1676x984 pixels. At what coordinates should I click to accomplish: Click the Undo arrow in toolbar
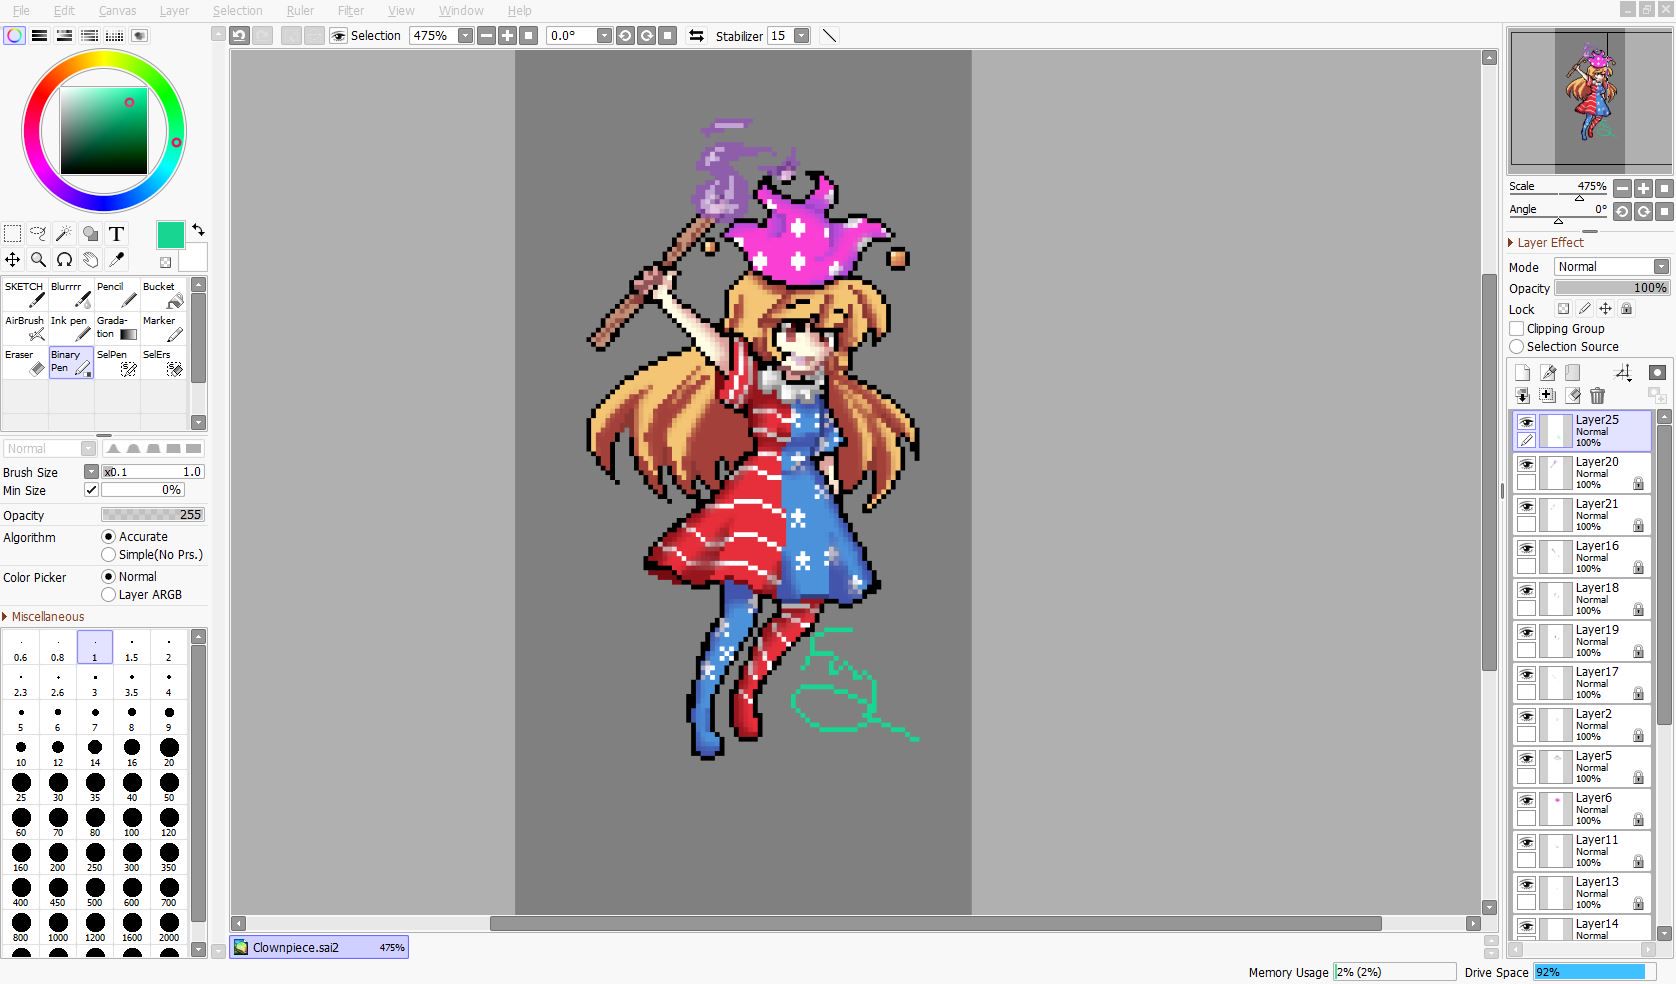(x=239, y=35)
